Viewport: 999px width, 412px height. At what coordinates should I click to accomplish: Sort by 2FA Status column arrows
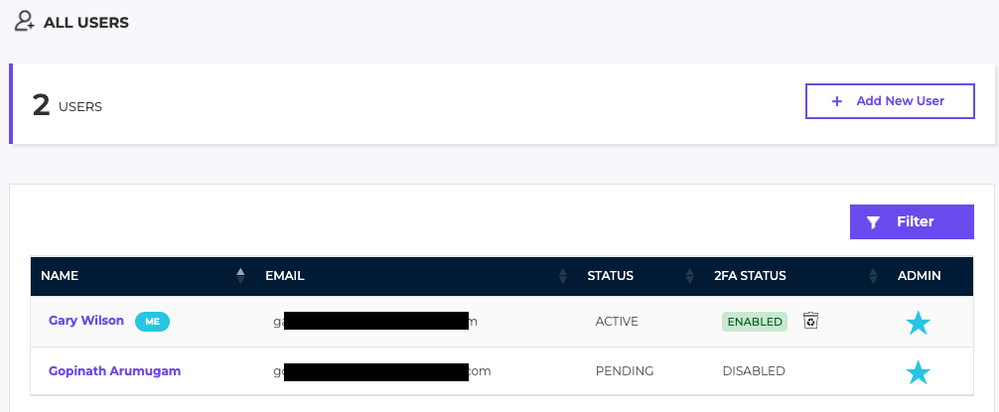point(871,275)
